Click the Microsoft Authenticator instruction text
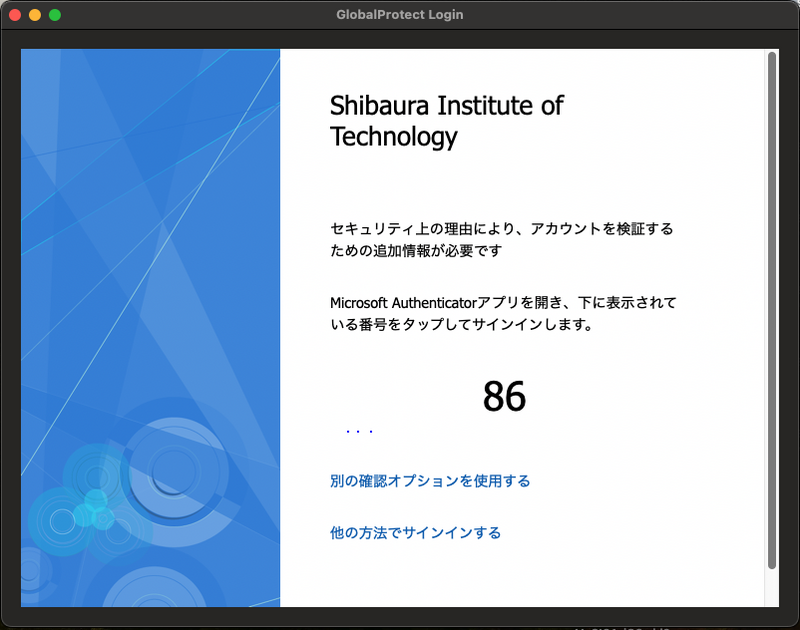Viewport: 800px width, 630px height. tap(503, 313)
